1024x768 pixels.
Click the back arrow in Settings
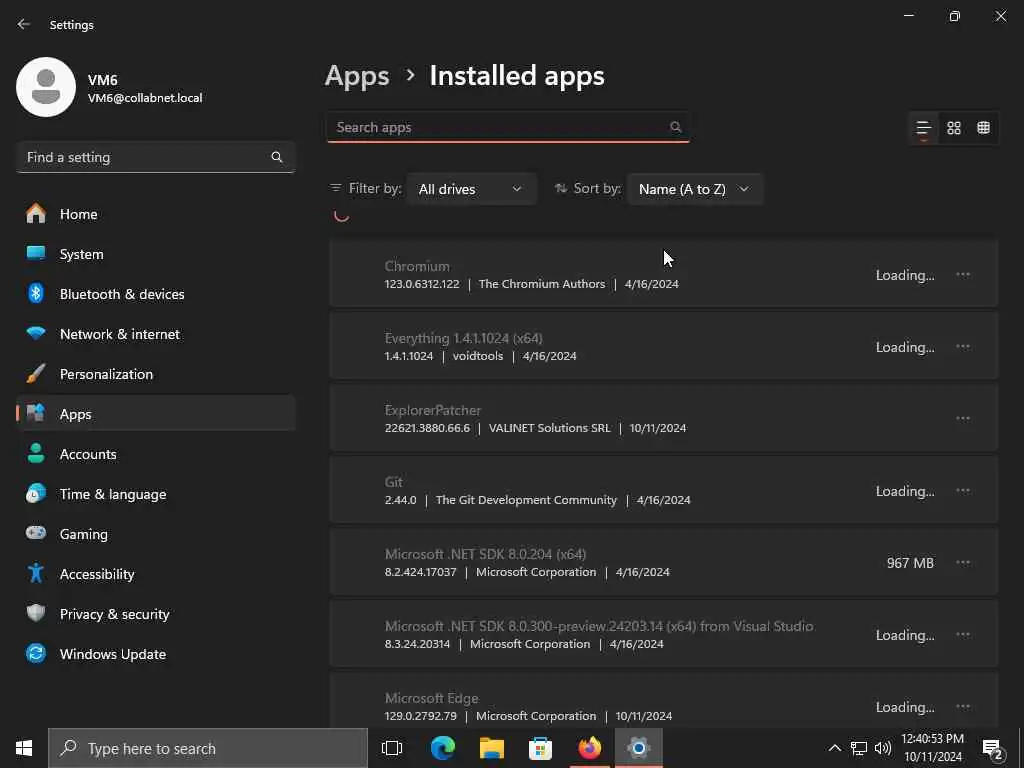tap(24, 24)
